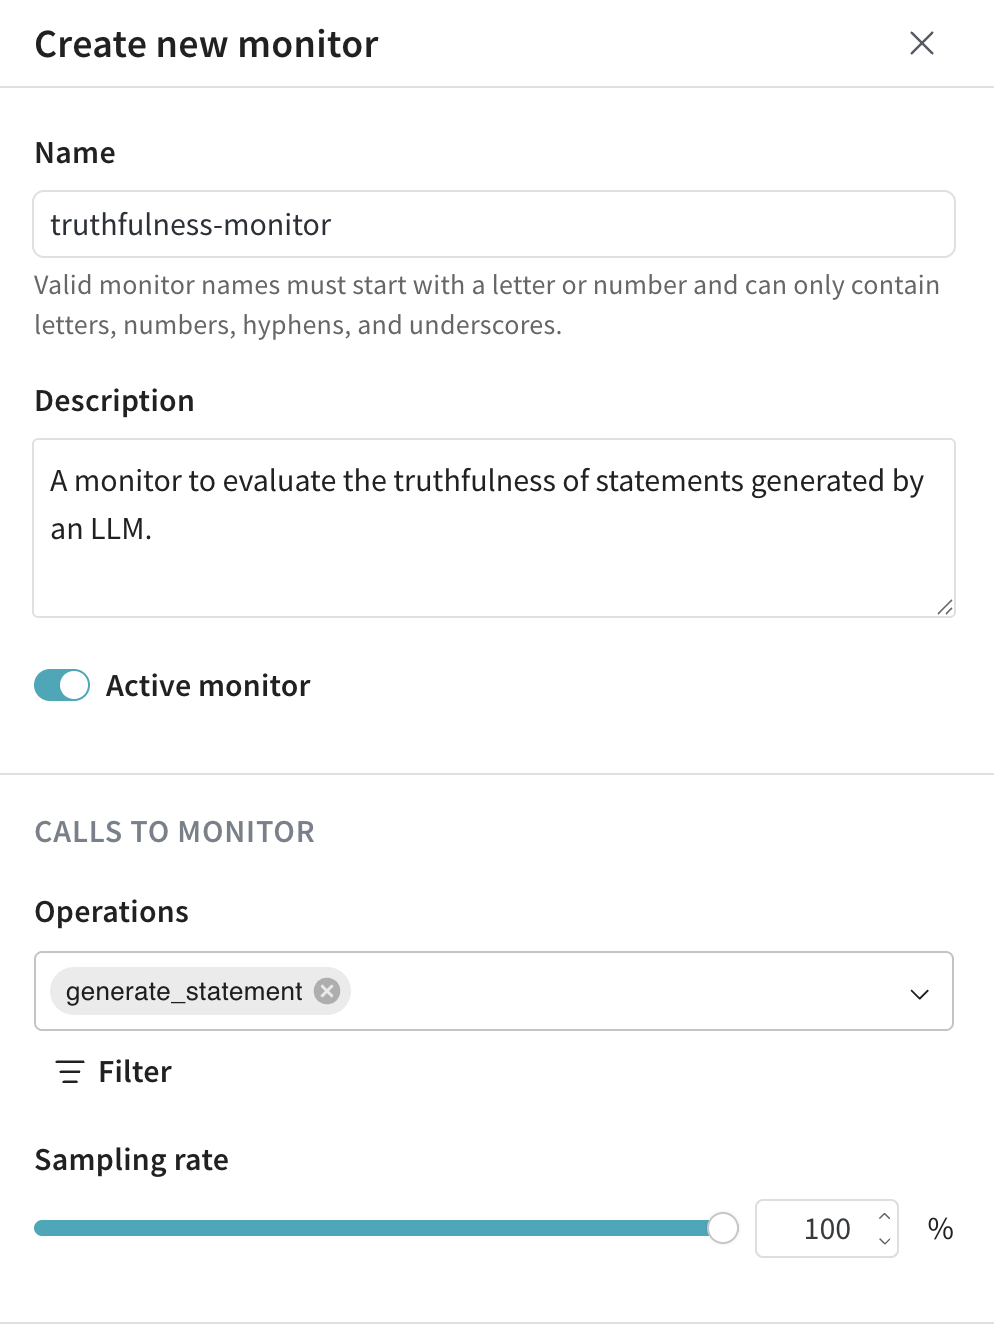Viewport: 994px width, 1330px height.
Task: Click the Operations label
Action: click(x=112, y=912)
